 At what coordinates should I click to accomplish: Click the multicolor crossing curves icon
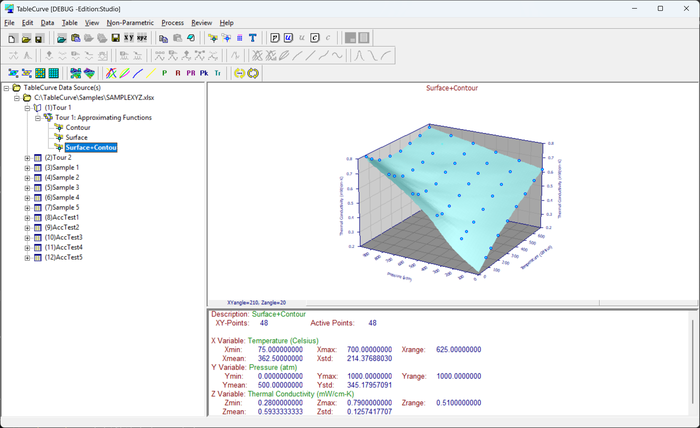(x=111, y=73)
